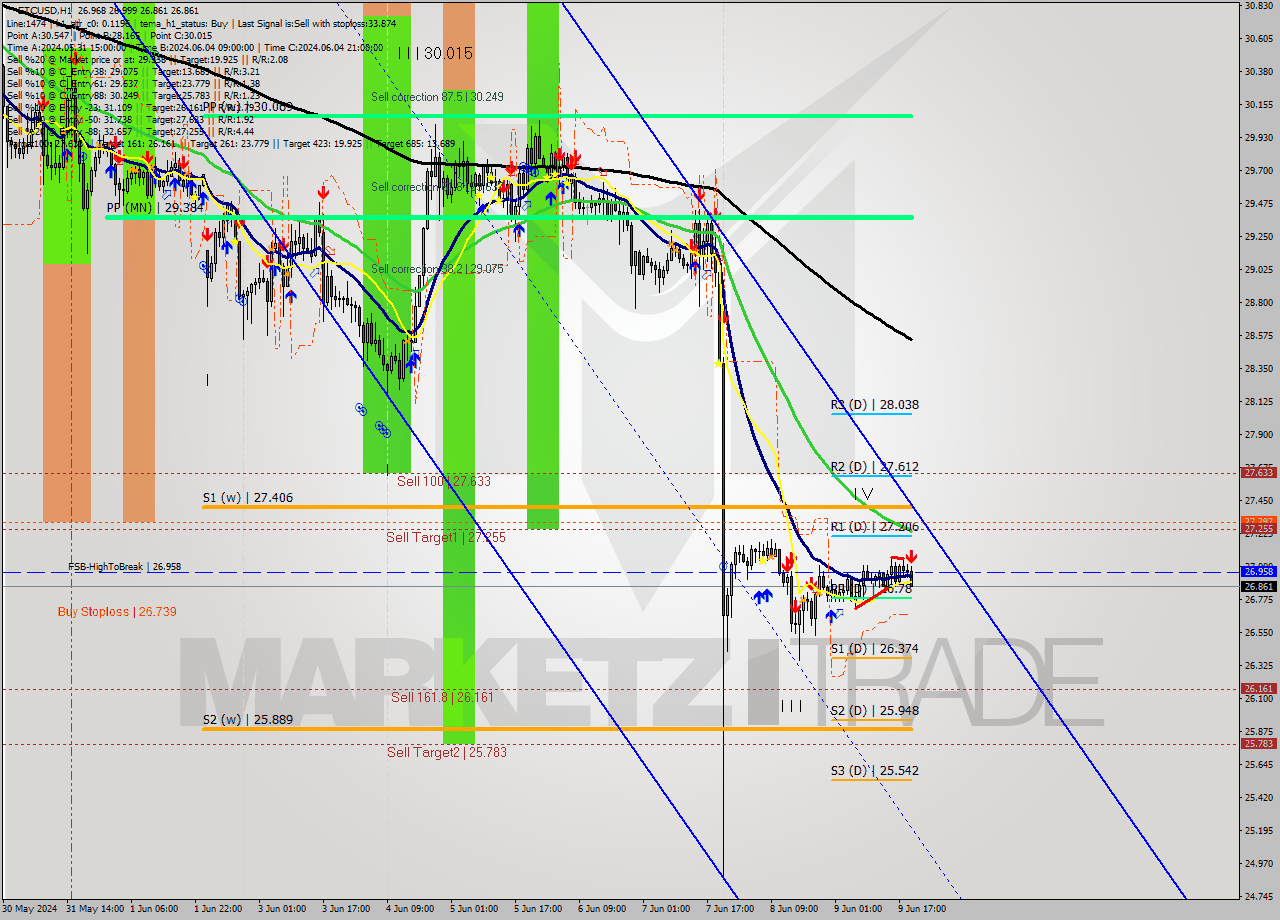Image resolution: width=1280 pixels, height=920 pixels.
Task: Click the current price tag 26.861
Action: [x=1258, y=586]
